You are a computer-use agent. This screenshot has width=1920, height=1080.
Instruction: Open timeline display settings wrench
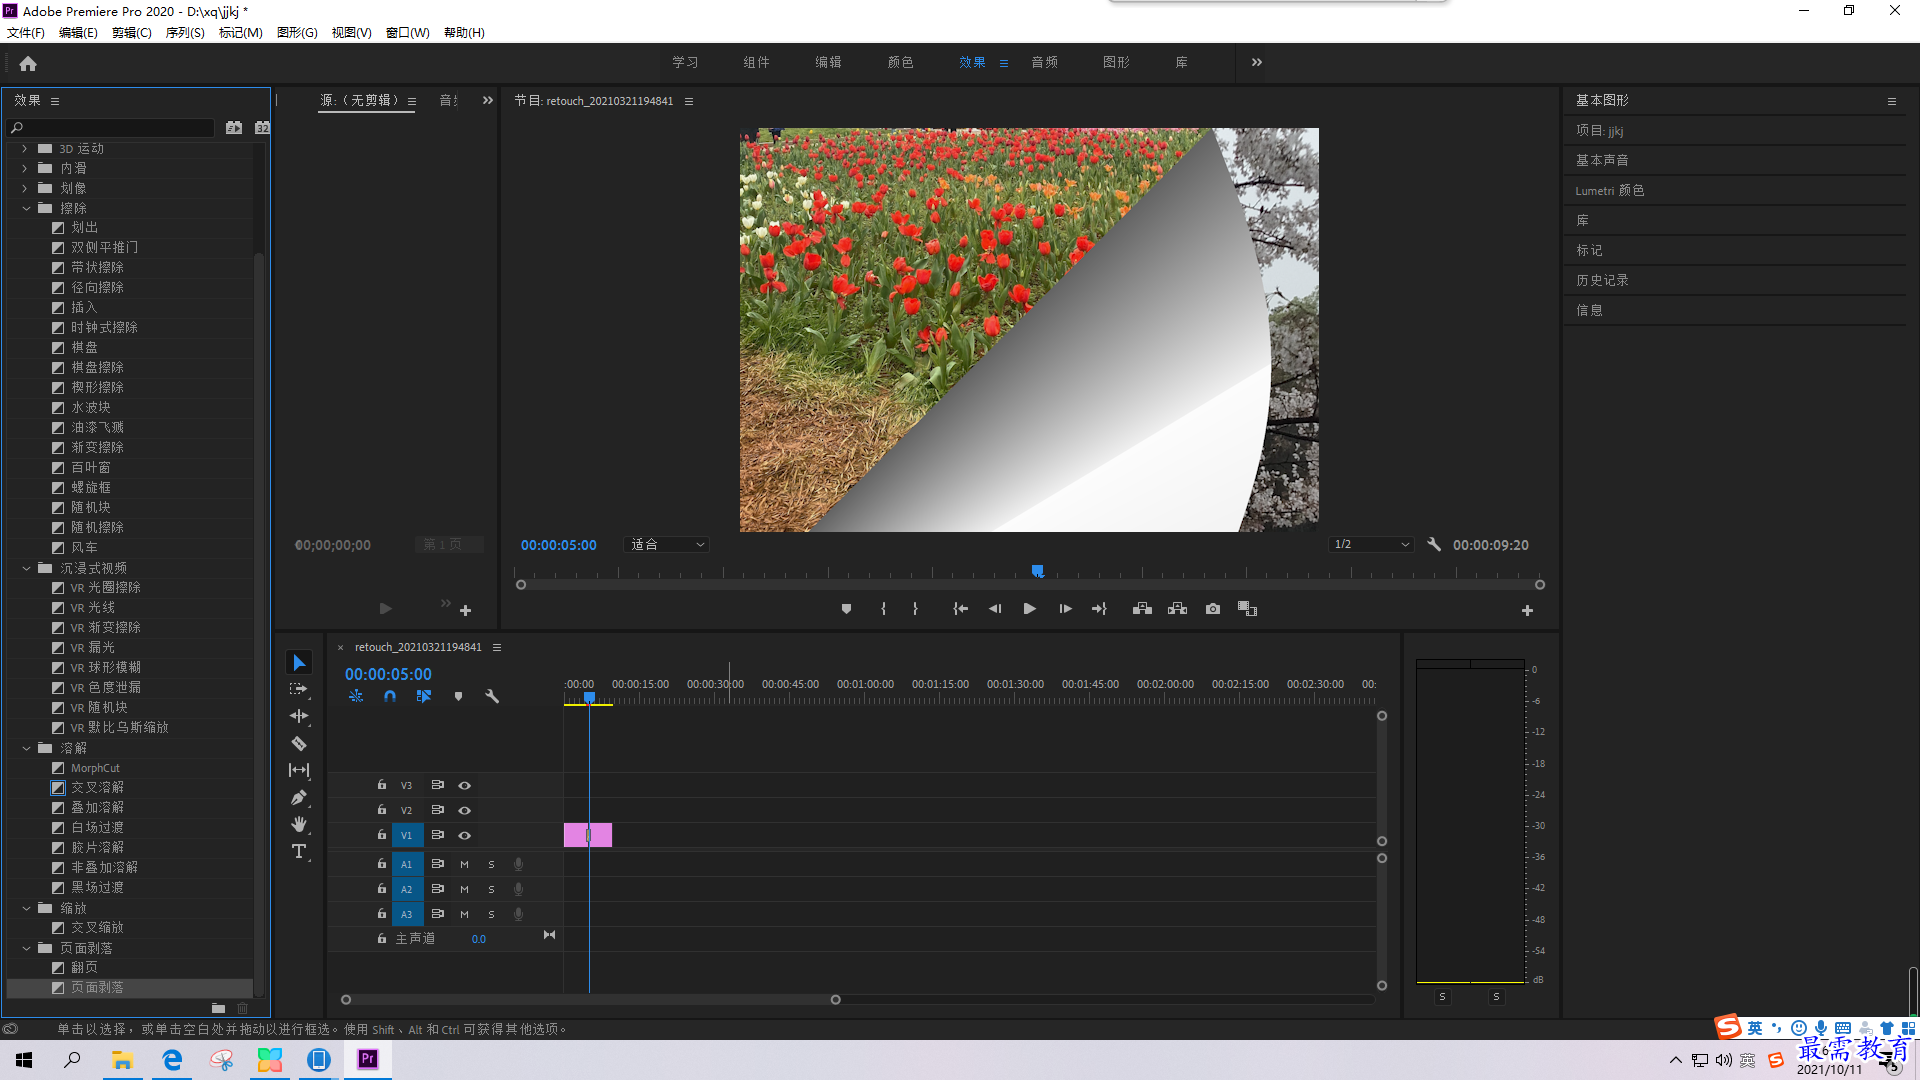point(492,696)
